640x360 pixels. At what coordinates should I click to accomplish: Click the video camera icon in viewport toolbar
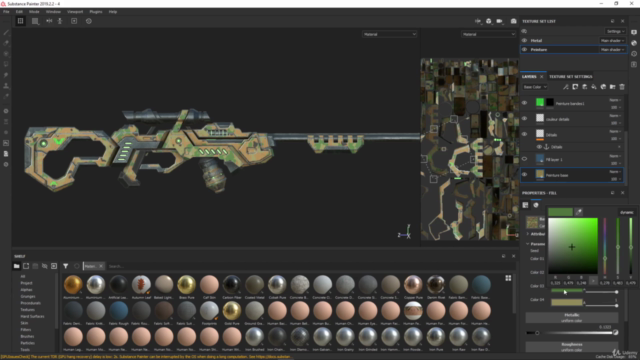[x=500, y=21]
